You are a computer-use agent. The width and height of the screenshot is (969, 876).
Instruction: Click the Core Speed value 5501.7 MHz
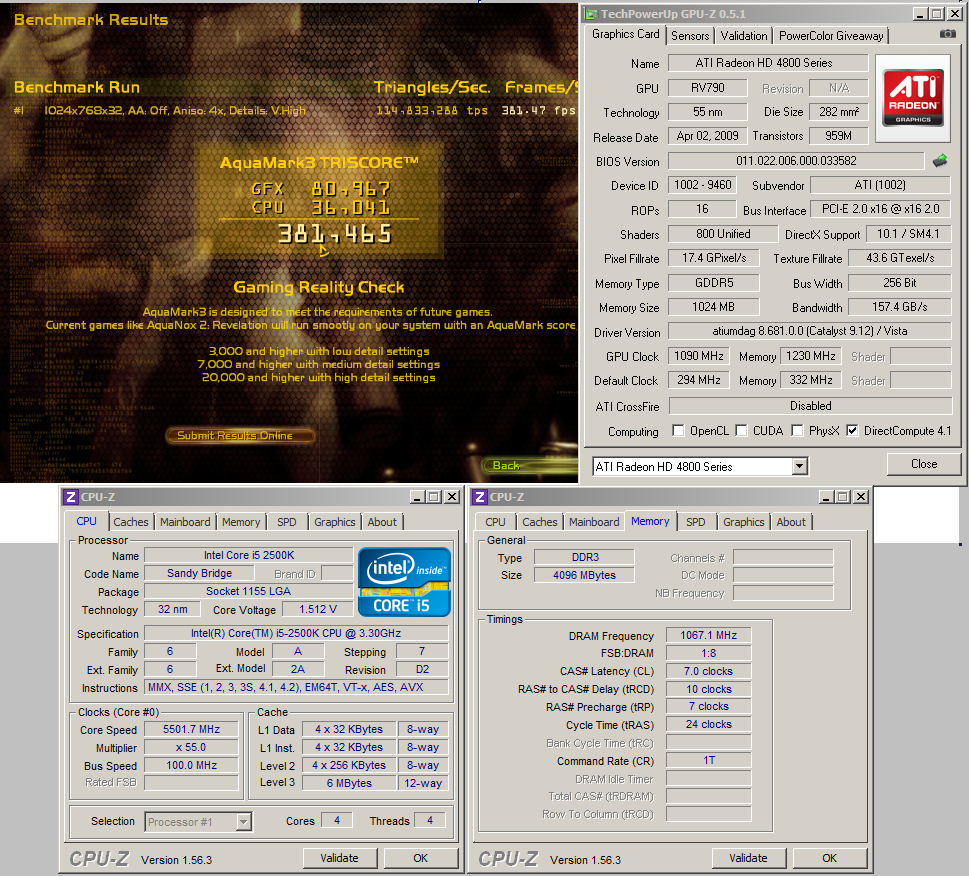[191, 730]
